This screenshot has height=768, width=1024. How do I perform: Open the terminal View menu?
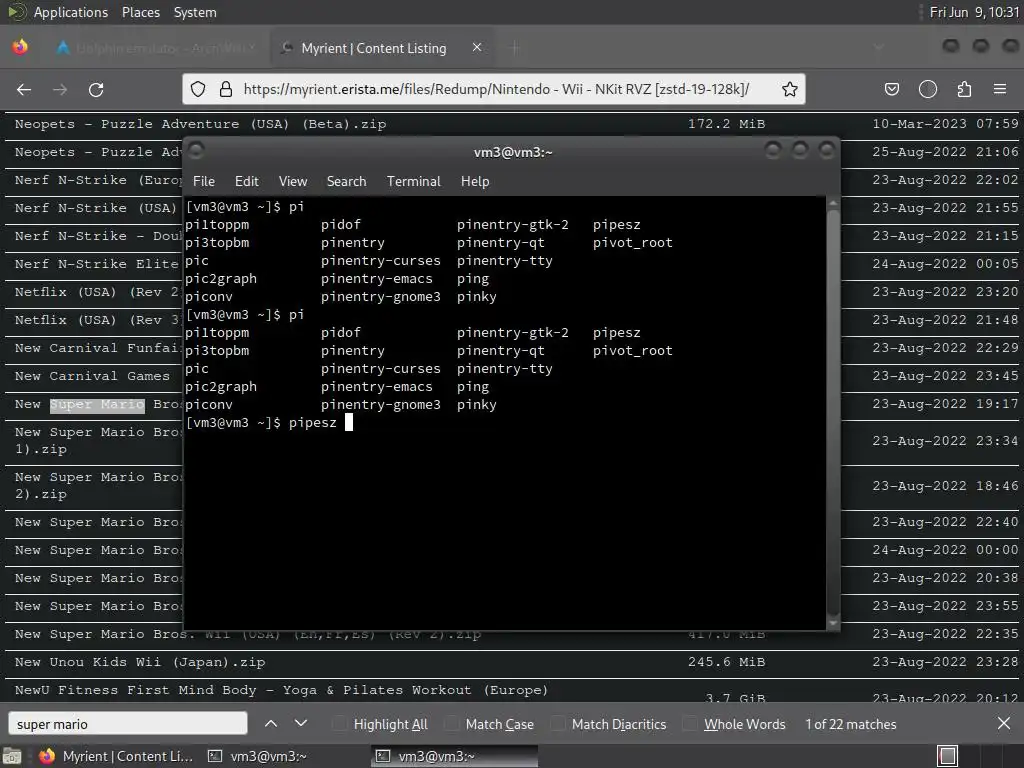coord(293,182)
